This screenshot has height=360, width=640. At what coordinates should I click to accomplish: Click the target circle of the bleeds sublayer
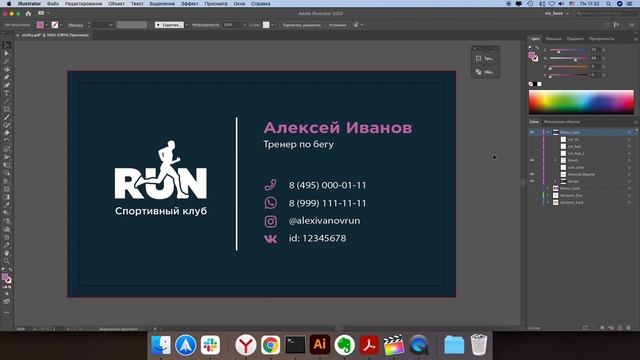tap(629, 160)
